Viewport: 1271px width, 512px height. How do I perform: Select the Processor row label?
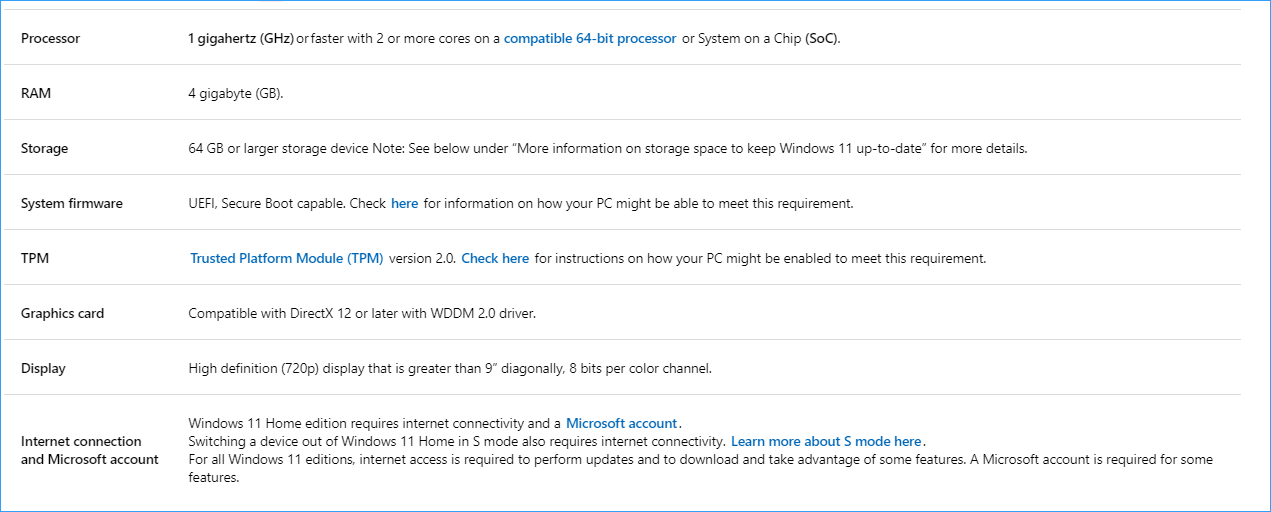point(50,38)
